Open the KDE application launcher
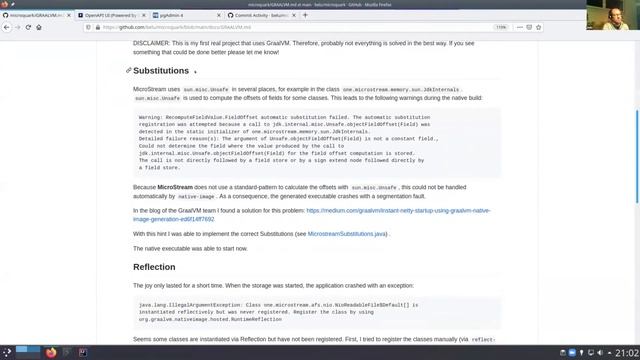640x360 pixels. pos(7,353)
